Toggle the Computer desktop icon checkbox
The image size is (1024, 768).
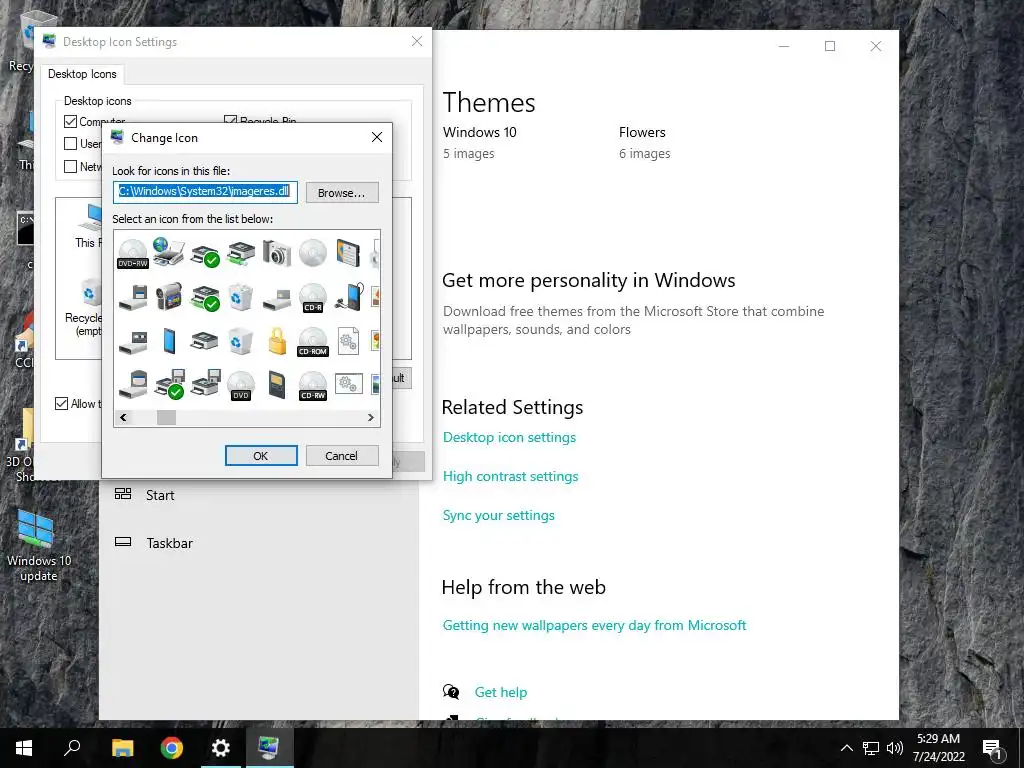tap(71, 121)
